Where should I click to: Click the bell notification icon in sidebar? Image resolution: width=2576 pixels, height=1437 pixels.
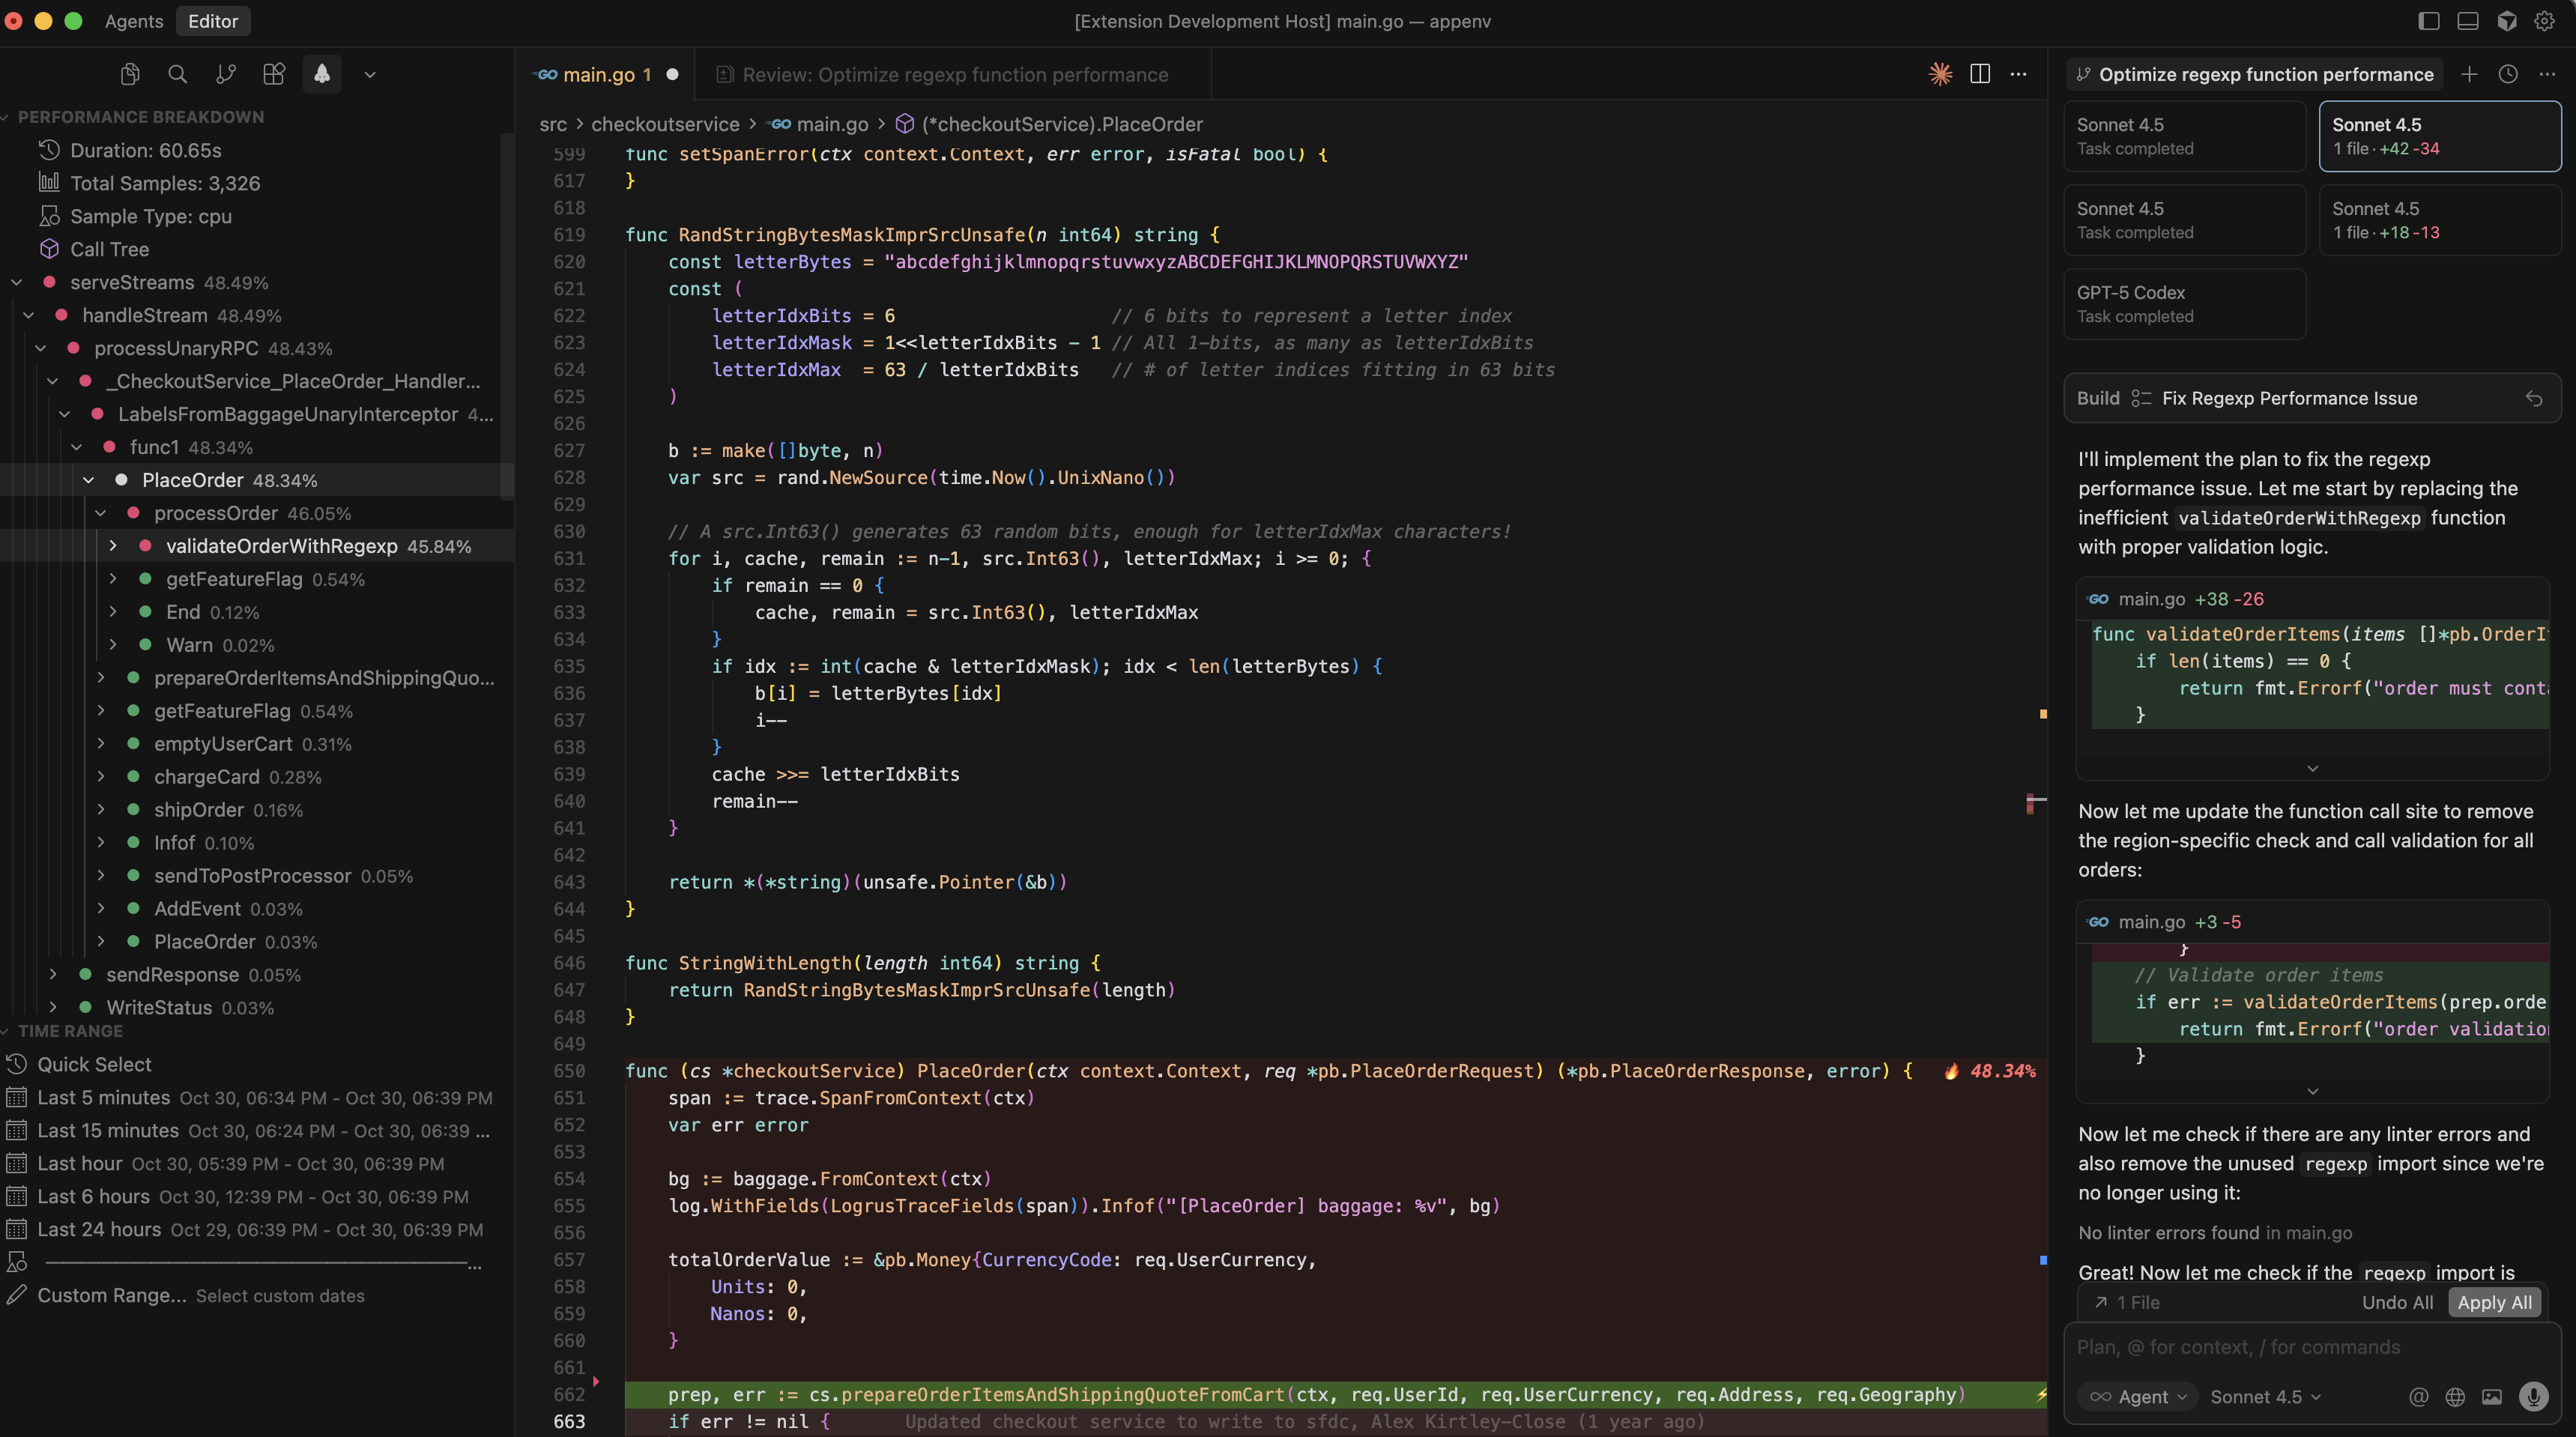point(322,74)
